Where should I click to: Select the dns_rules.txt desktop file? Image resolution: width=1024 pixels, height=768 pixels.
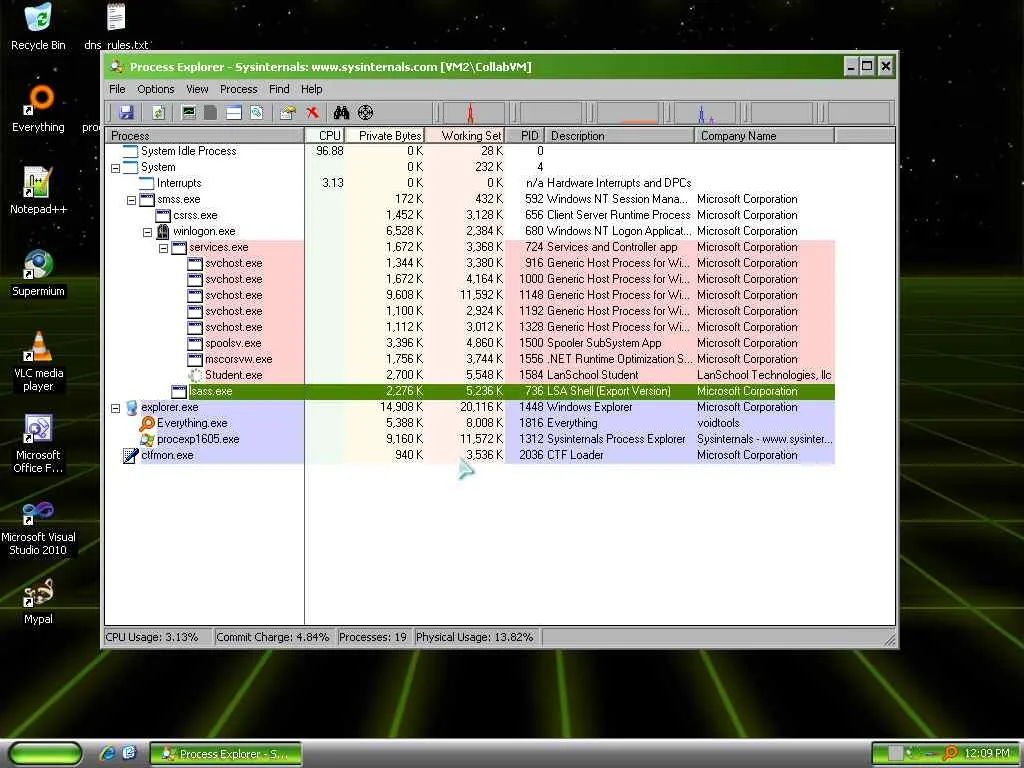[x=116, y=26]
